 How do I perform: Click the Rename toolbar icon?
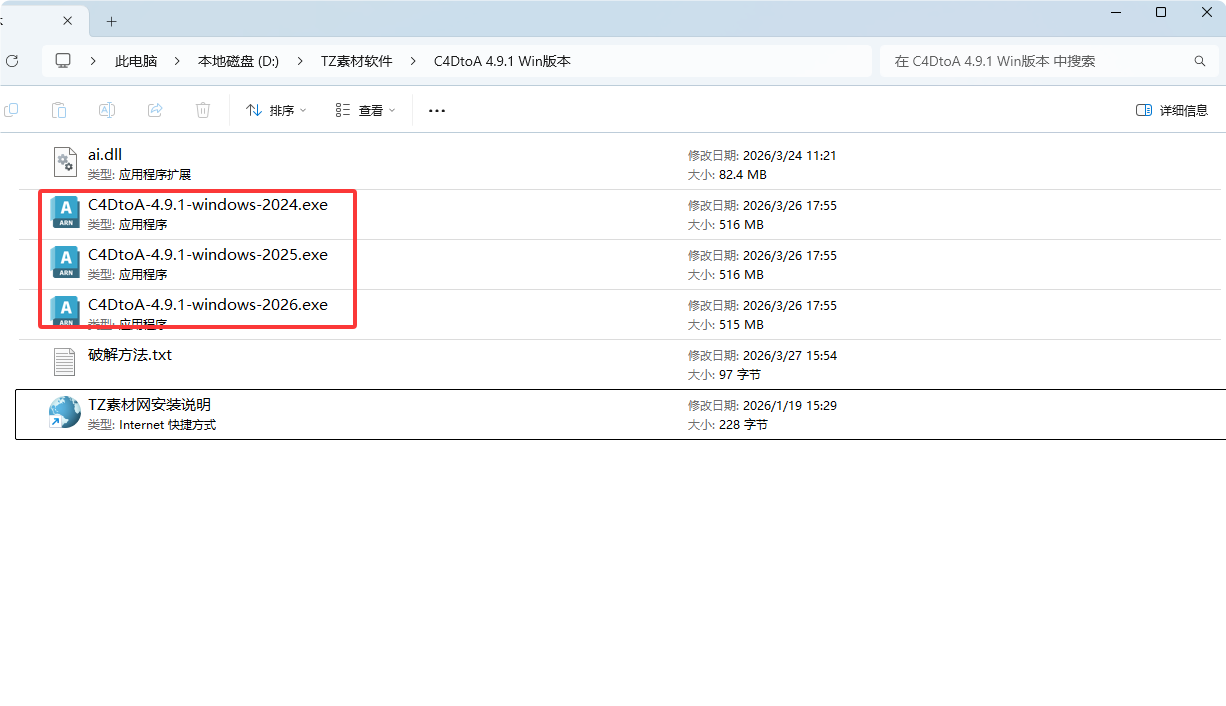click(x=107, y=110)
